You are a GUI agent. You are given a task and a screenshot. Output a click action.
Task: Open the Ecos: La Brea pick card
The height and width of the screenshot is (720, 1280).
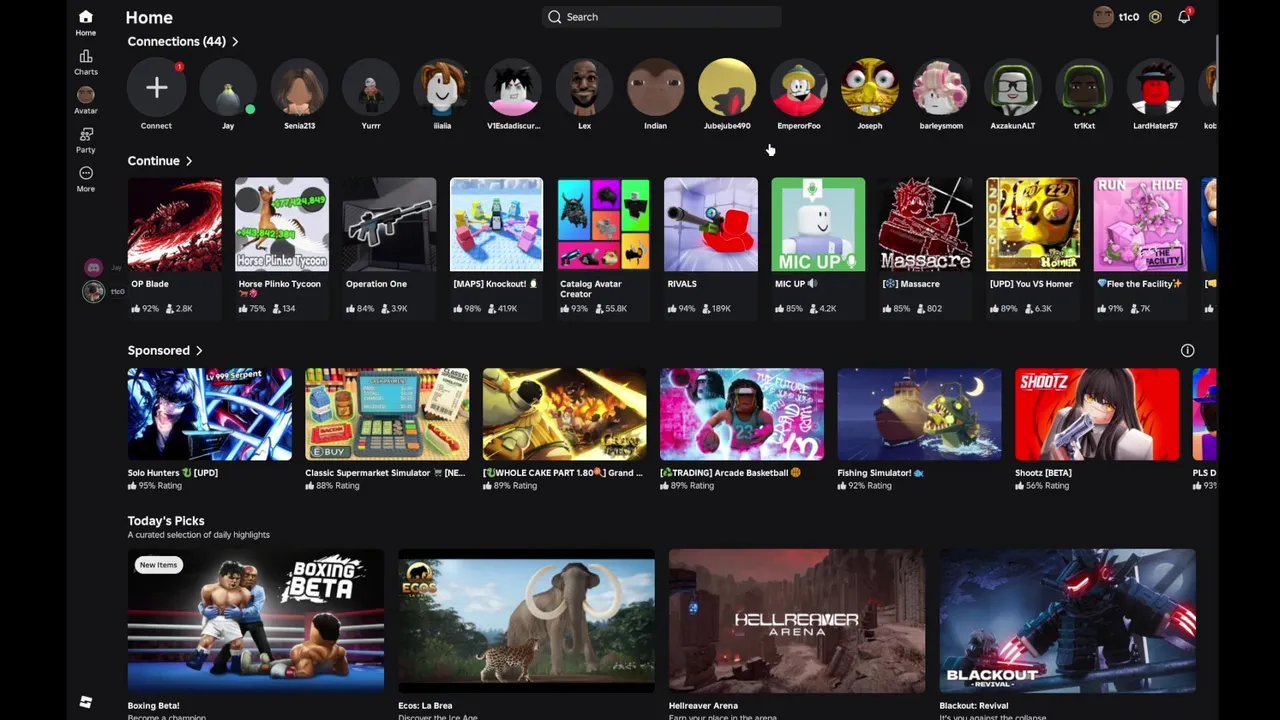(x=526, y=621)
